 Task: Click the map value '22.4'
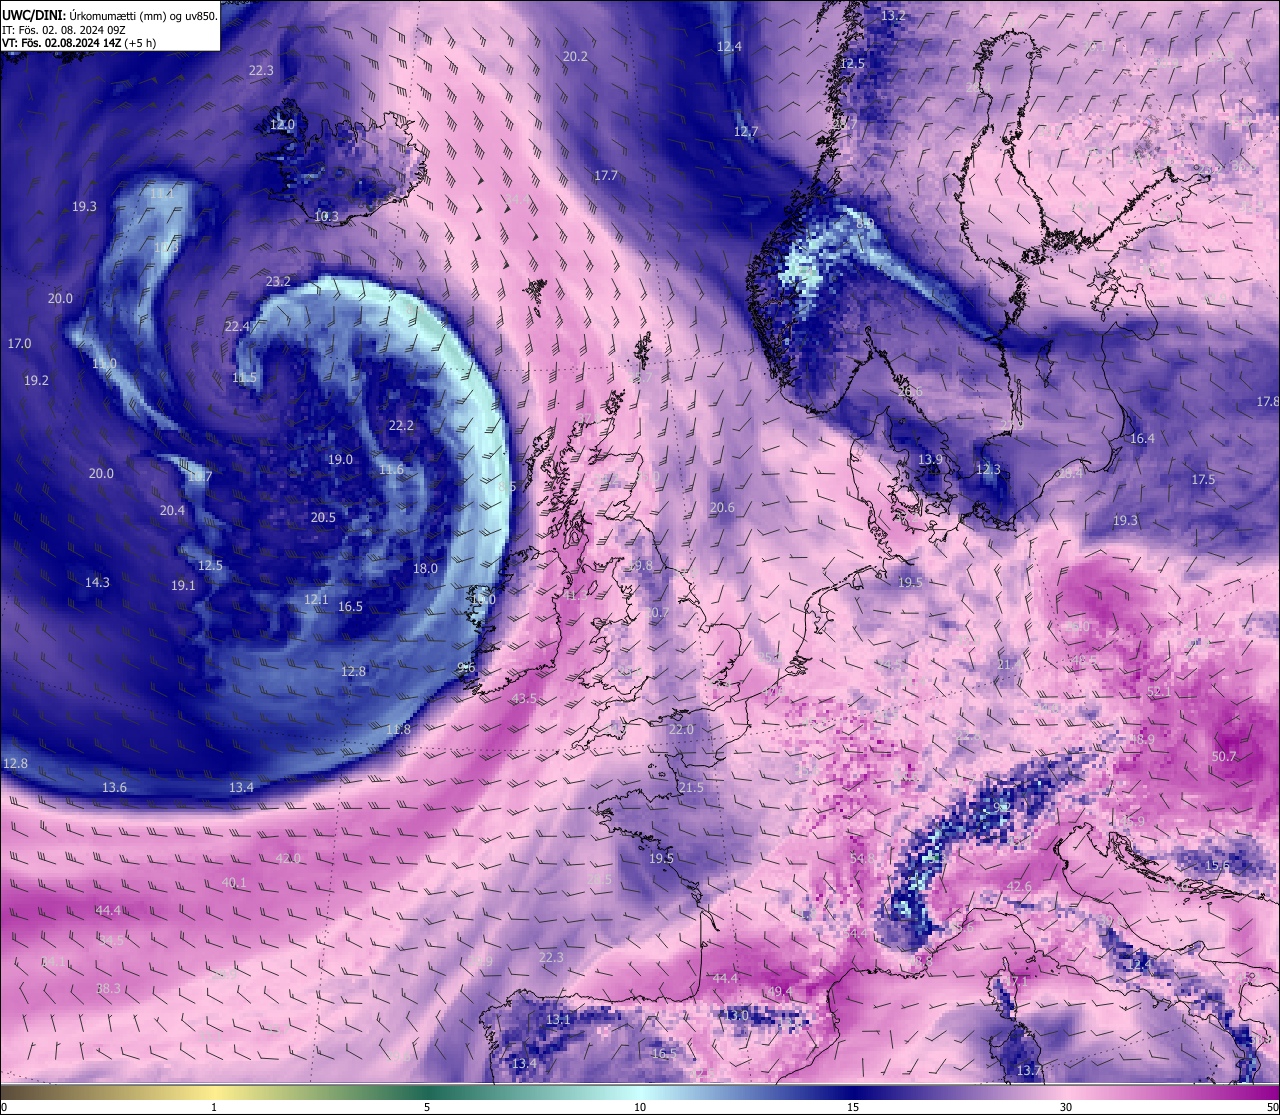click(x=237, y=327)
